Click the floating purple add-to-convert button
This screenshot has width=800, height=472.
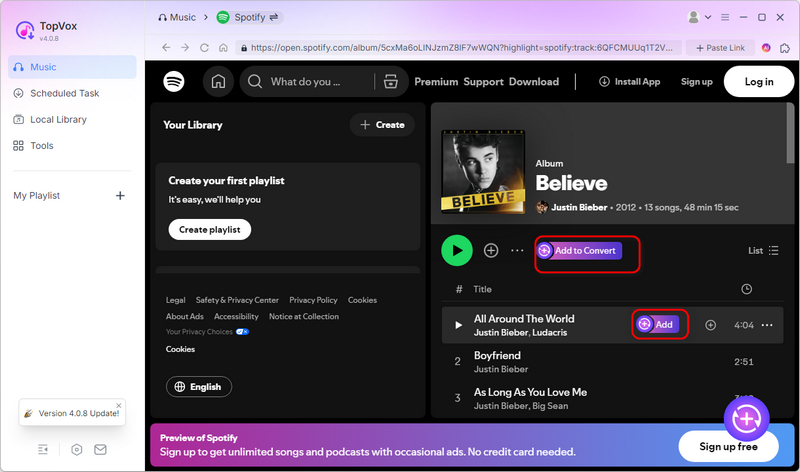click(x=746, y=419)
